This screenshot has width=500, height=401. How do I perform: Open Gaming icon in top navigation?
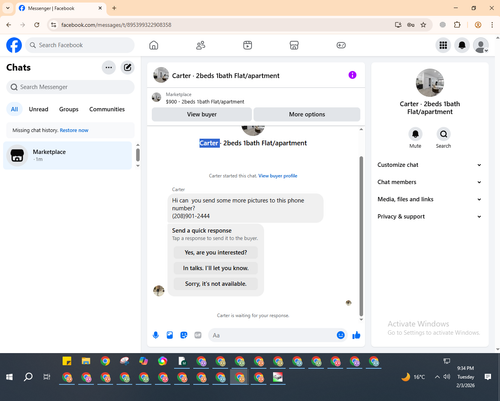341,45
